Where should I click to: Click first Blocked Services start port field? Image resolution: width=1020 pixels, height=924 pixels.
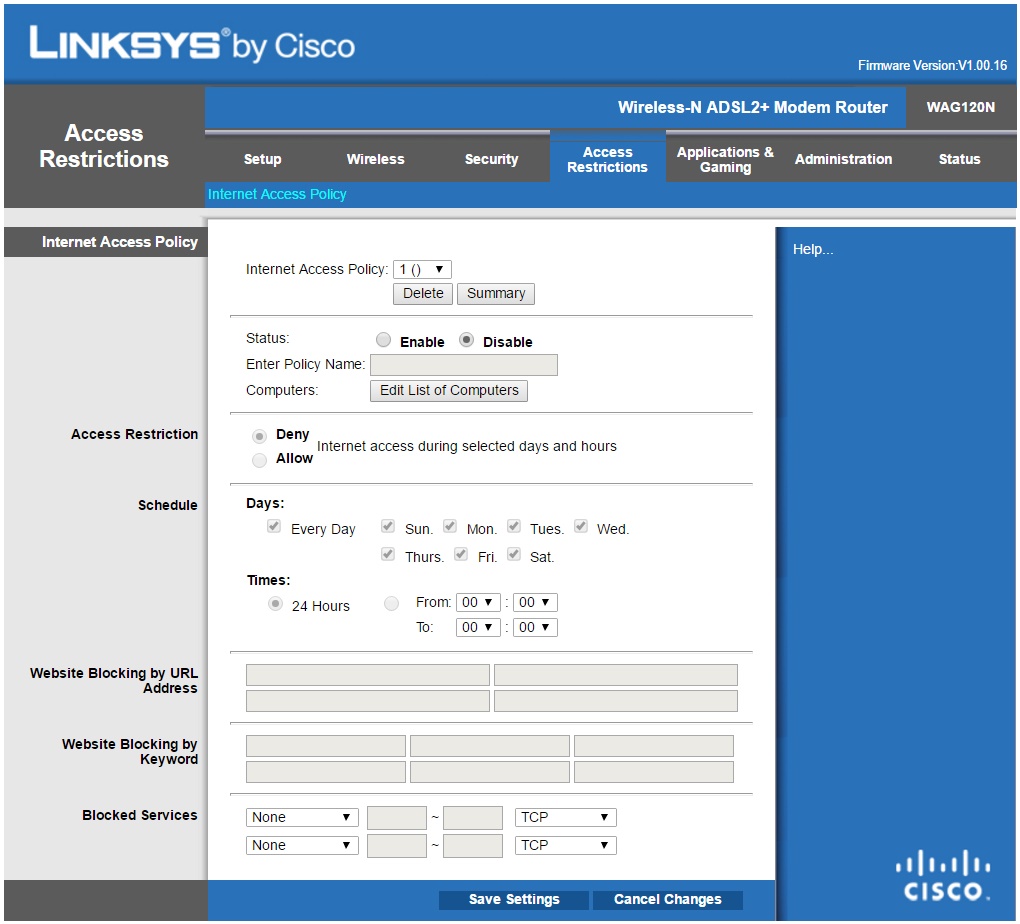point(397,818)
